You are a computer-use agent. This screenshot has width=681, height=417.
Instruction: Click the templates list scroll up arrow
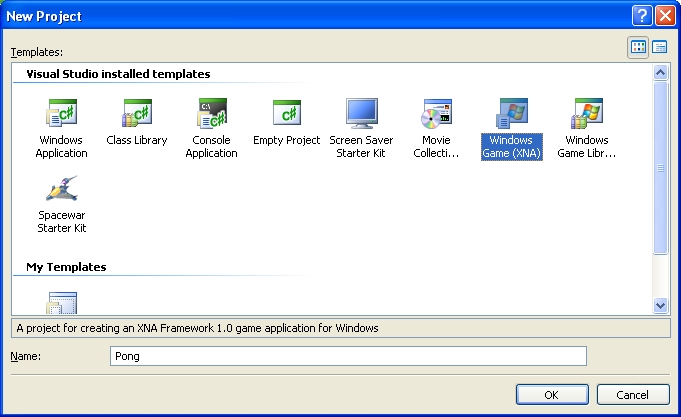[x=660, y=72]
